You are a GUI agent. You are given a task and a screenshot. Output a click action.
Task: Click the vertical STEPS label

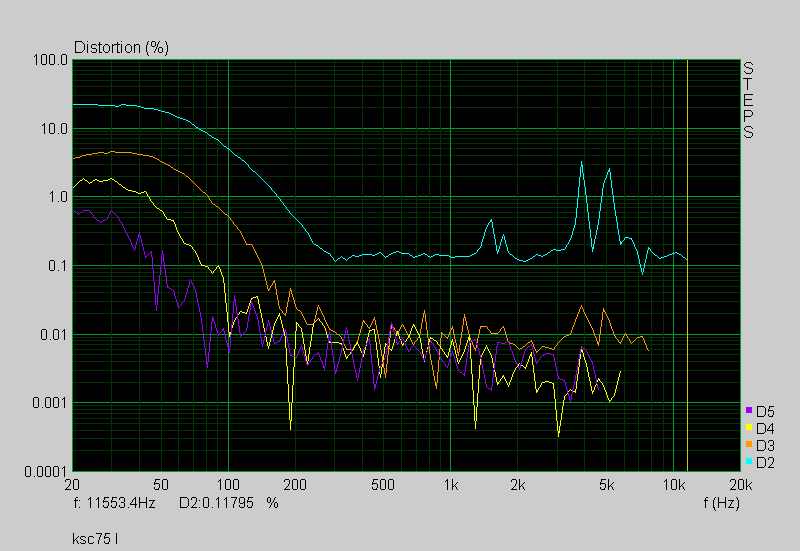pyautogui.click(x=748, y=100)
